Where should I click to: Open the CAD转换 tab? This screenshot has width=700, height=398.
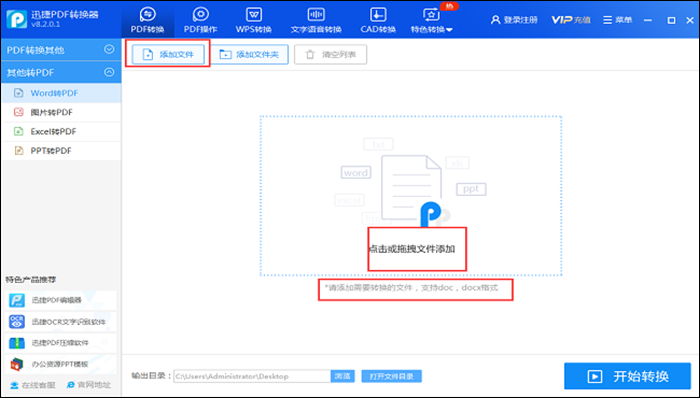[378, 21]
